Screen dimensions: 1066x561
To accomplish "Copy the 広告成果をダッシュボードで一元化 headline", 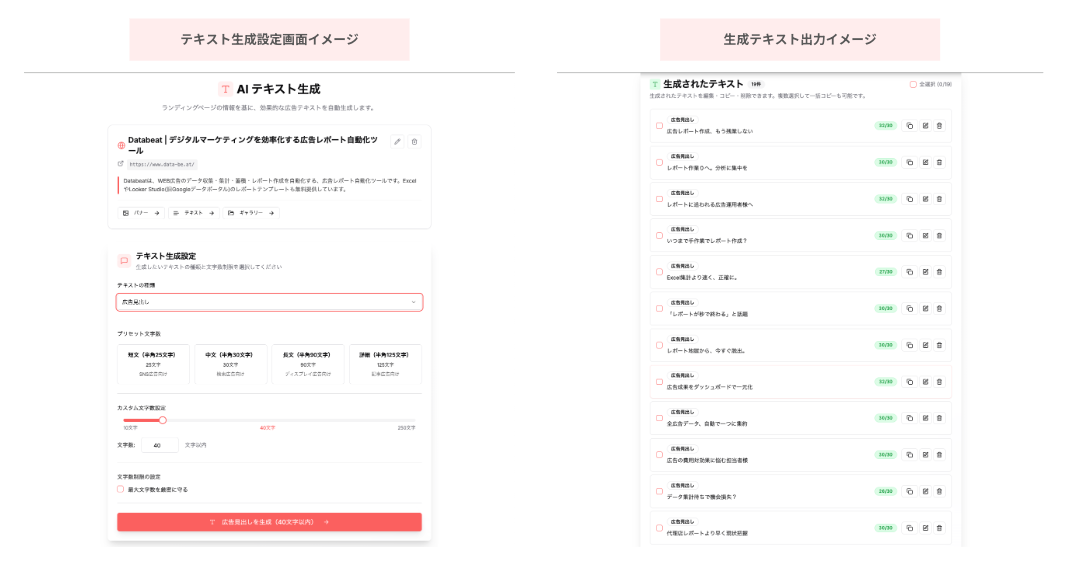I will coord(910,382).
